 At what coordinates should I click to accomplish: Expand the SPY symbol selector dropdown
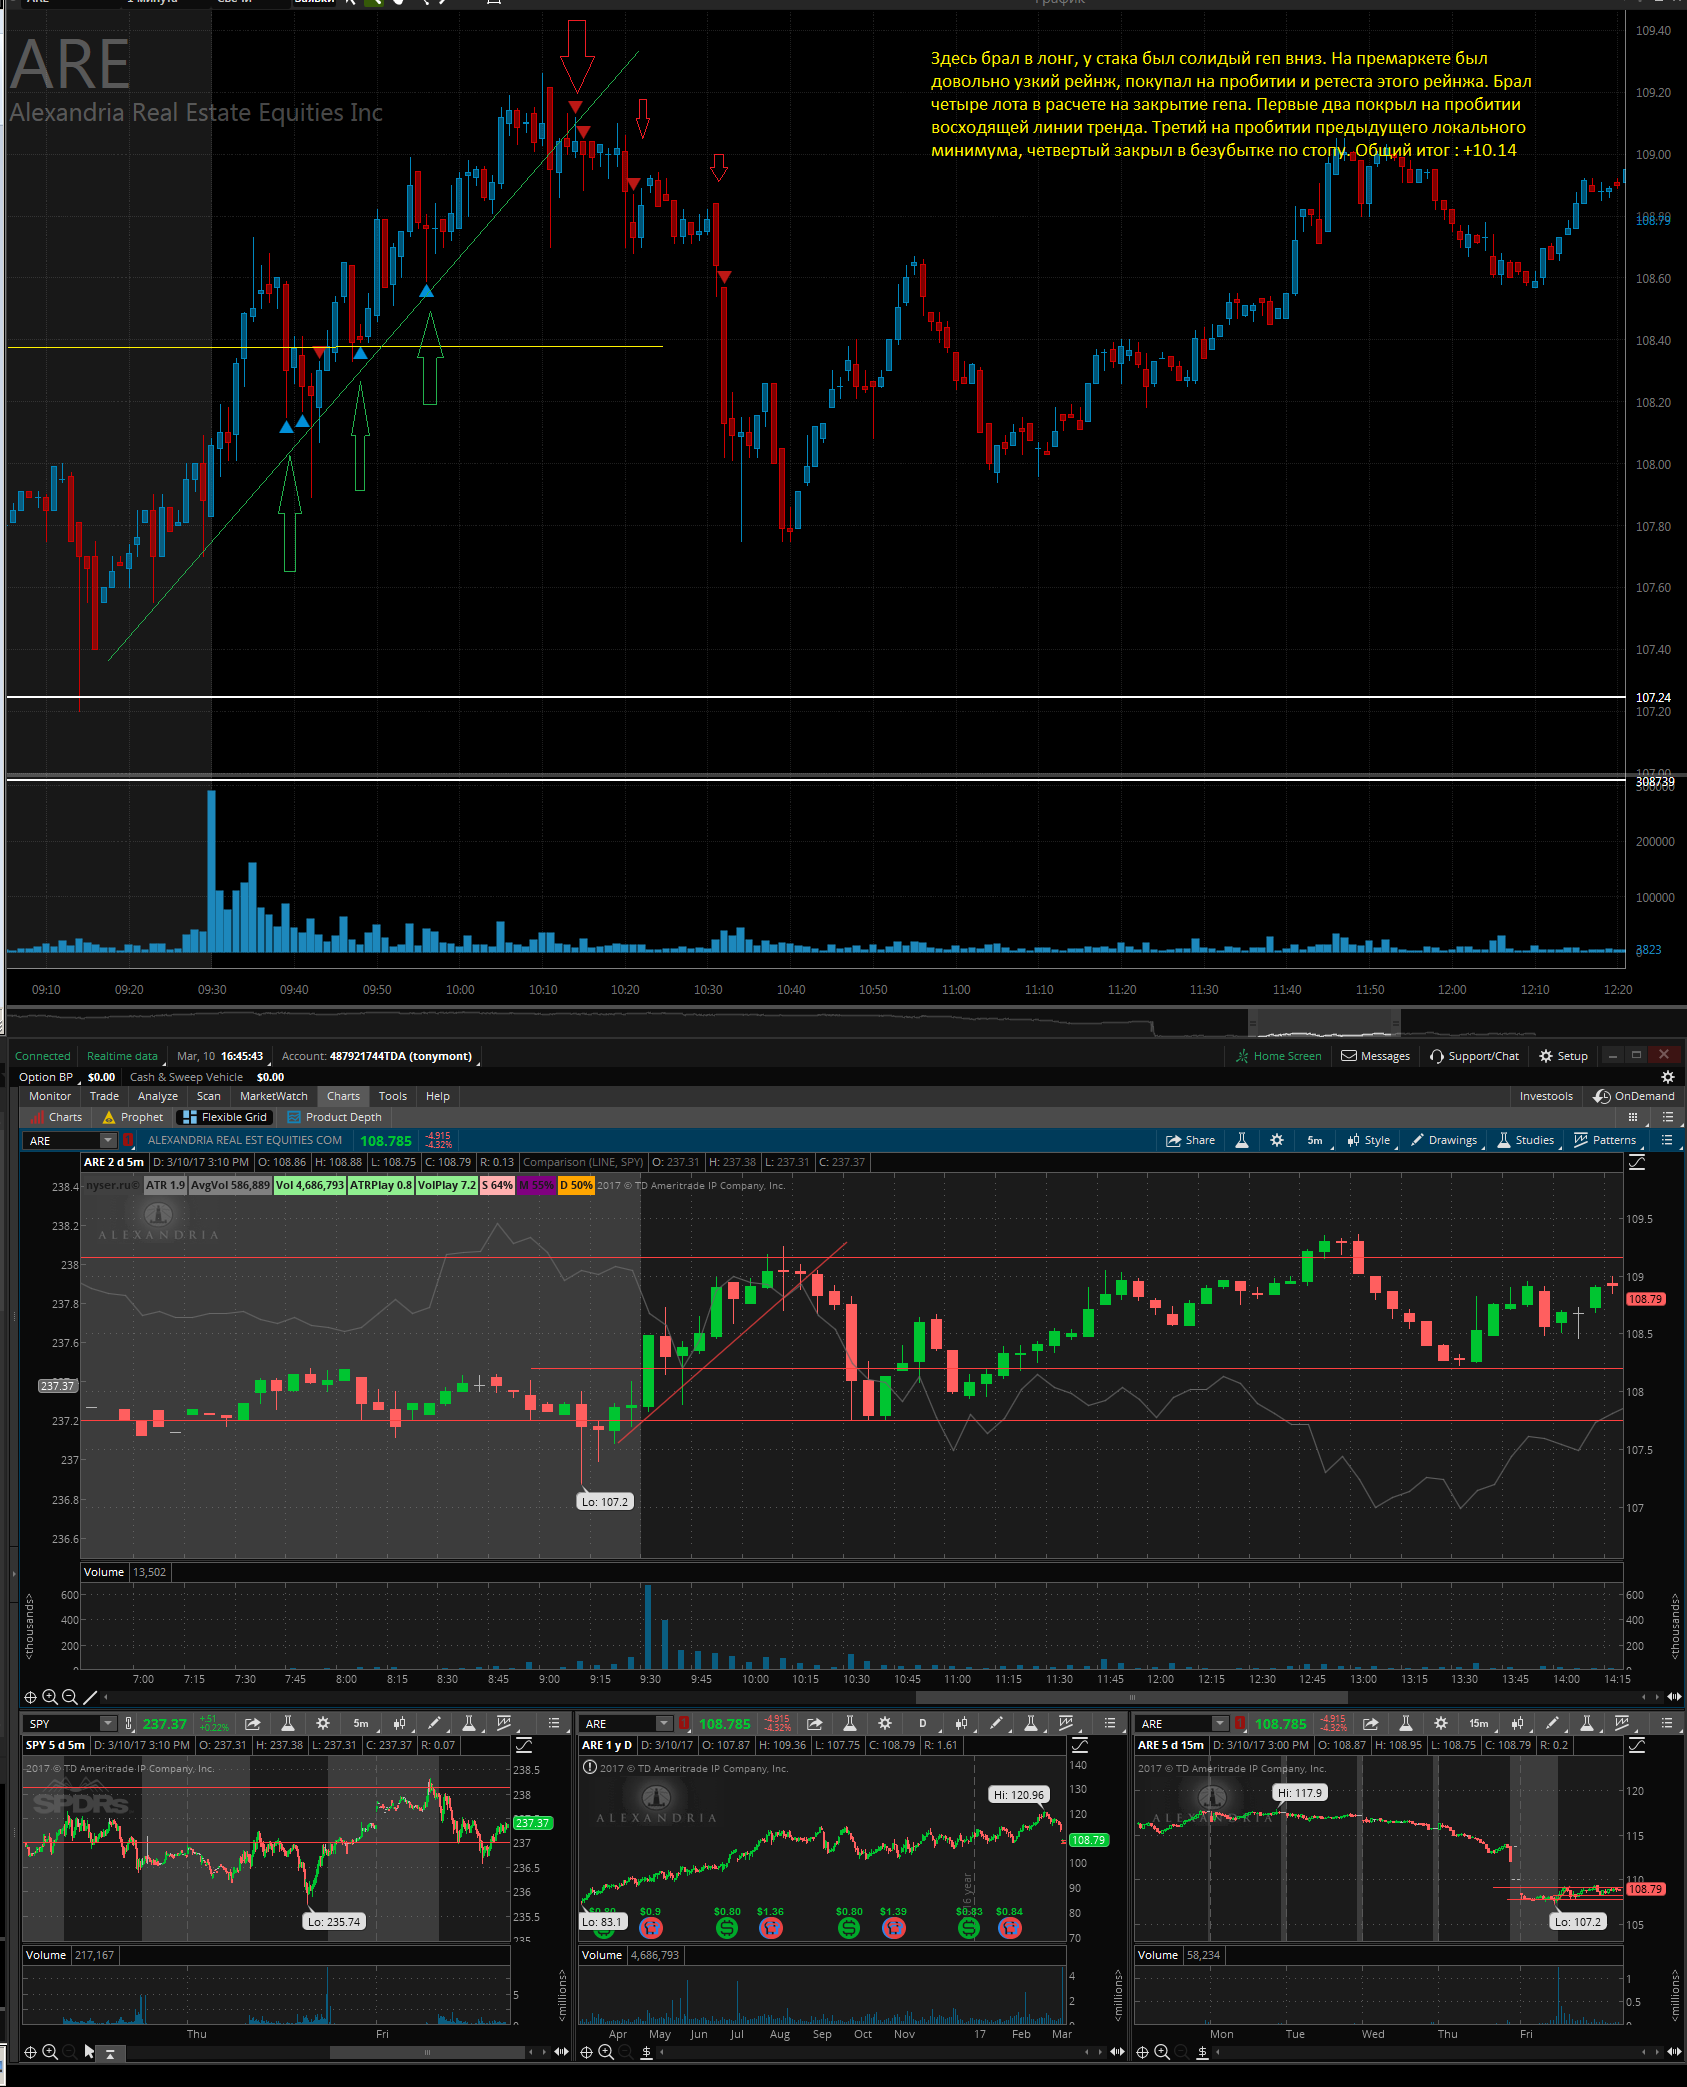click(108, 1724)
